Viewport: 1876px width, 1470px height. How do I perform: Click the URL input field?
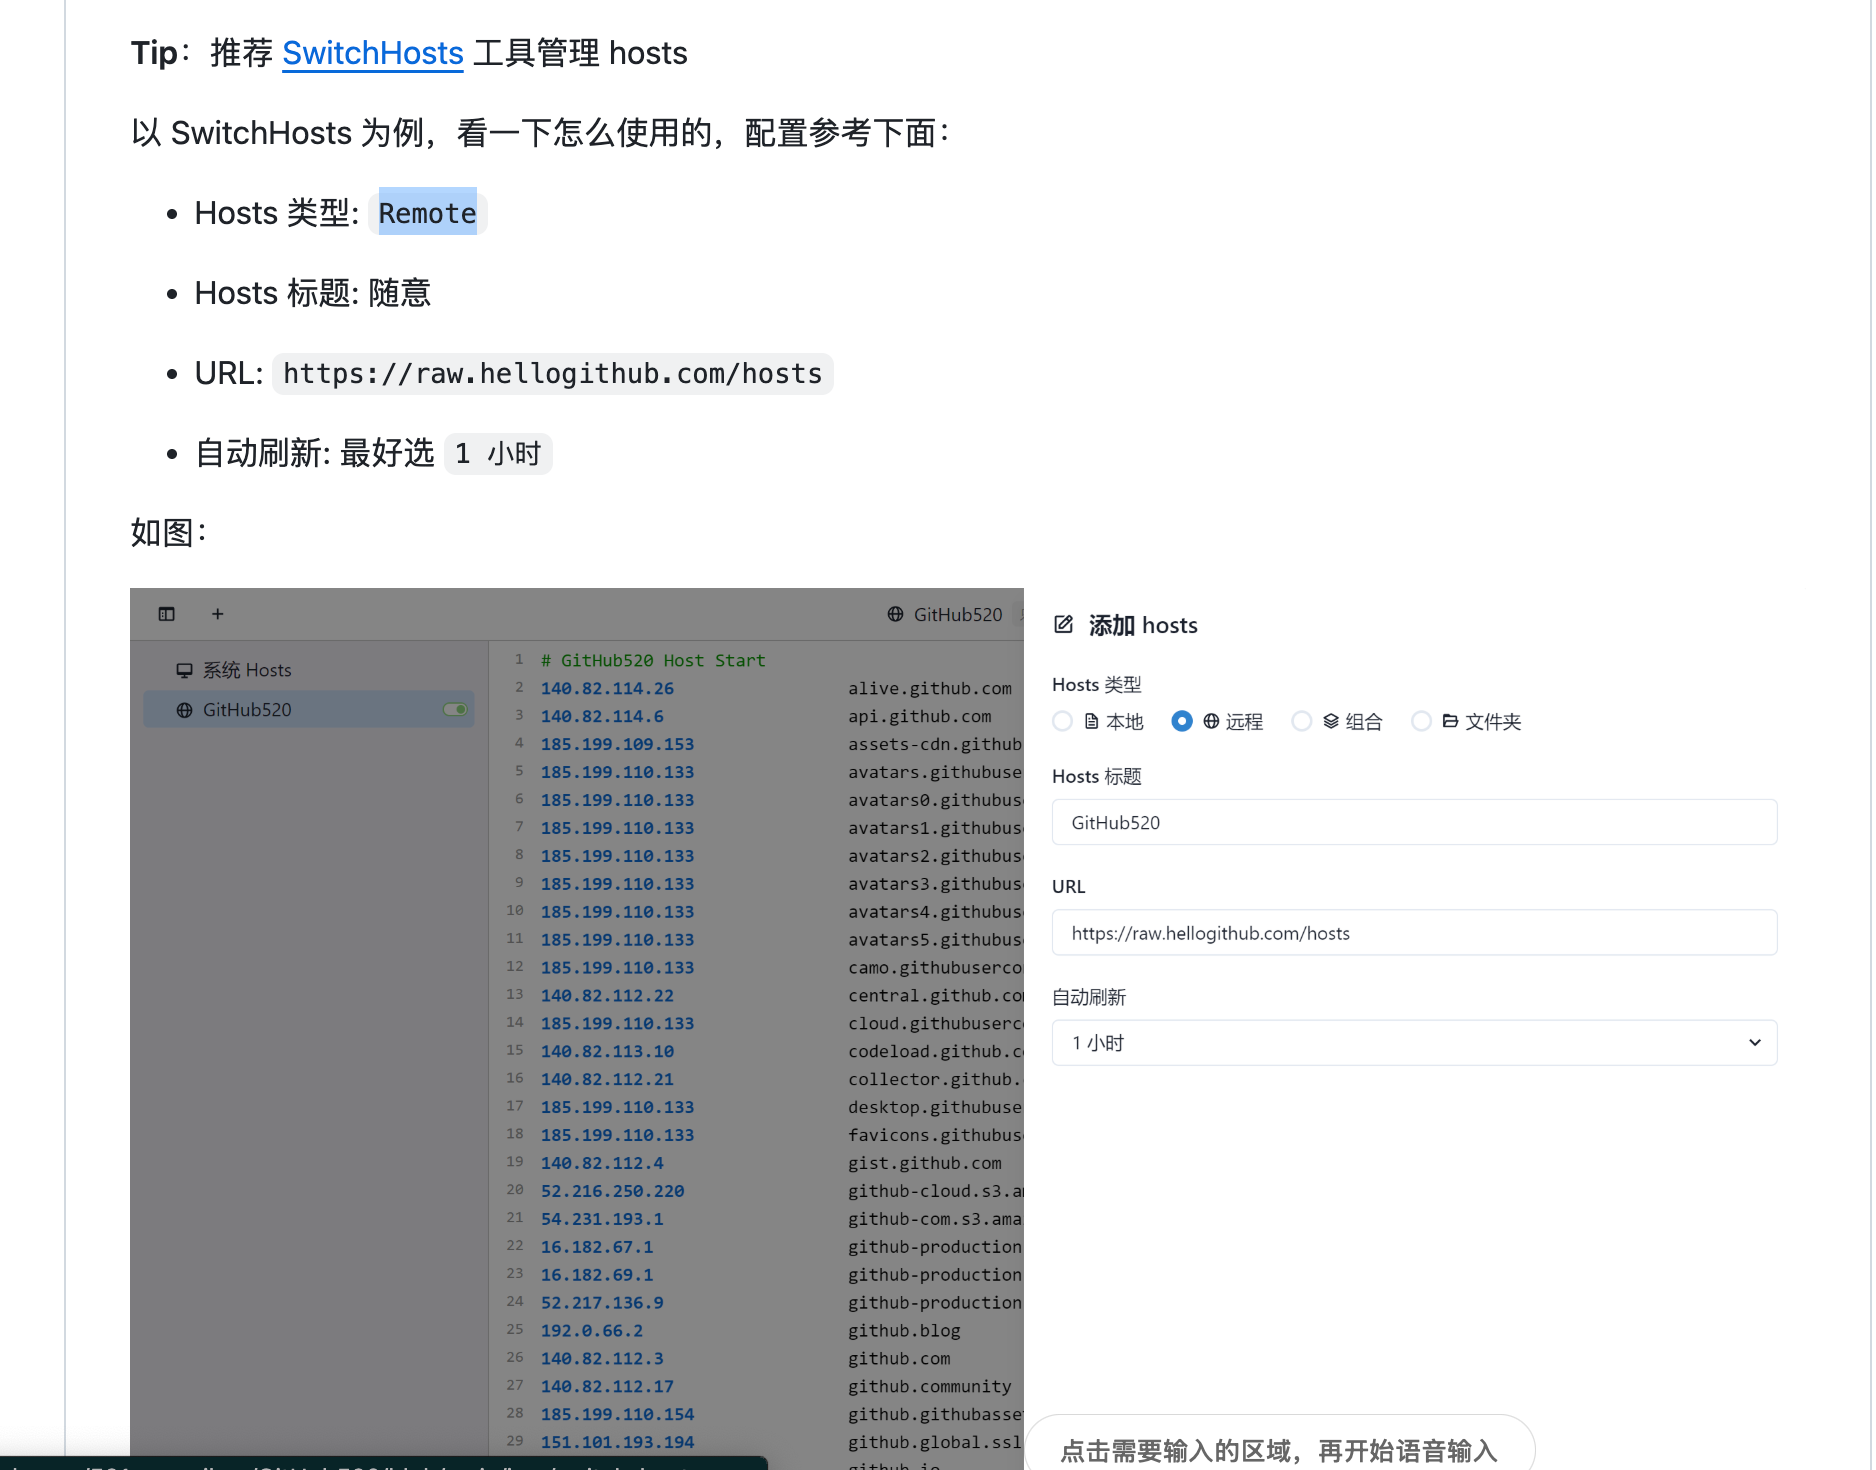1414,933
